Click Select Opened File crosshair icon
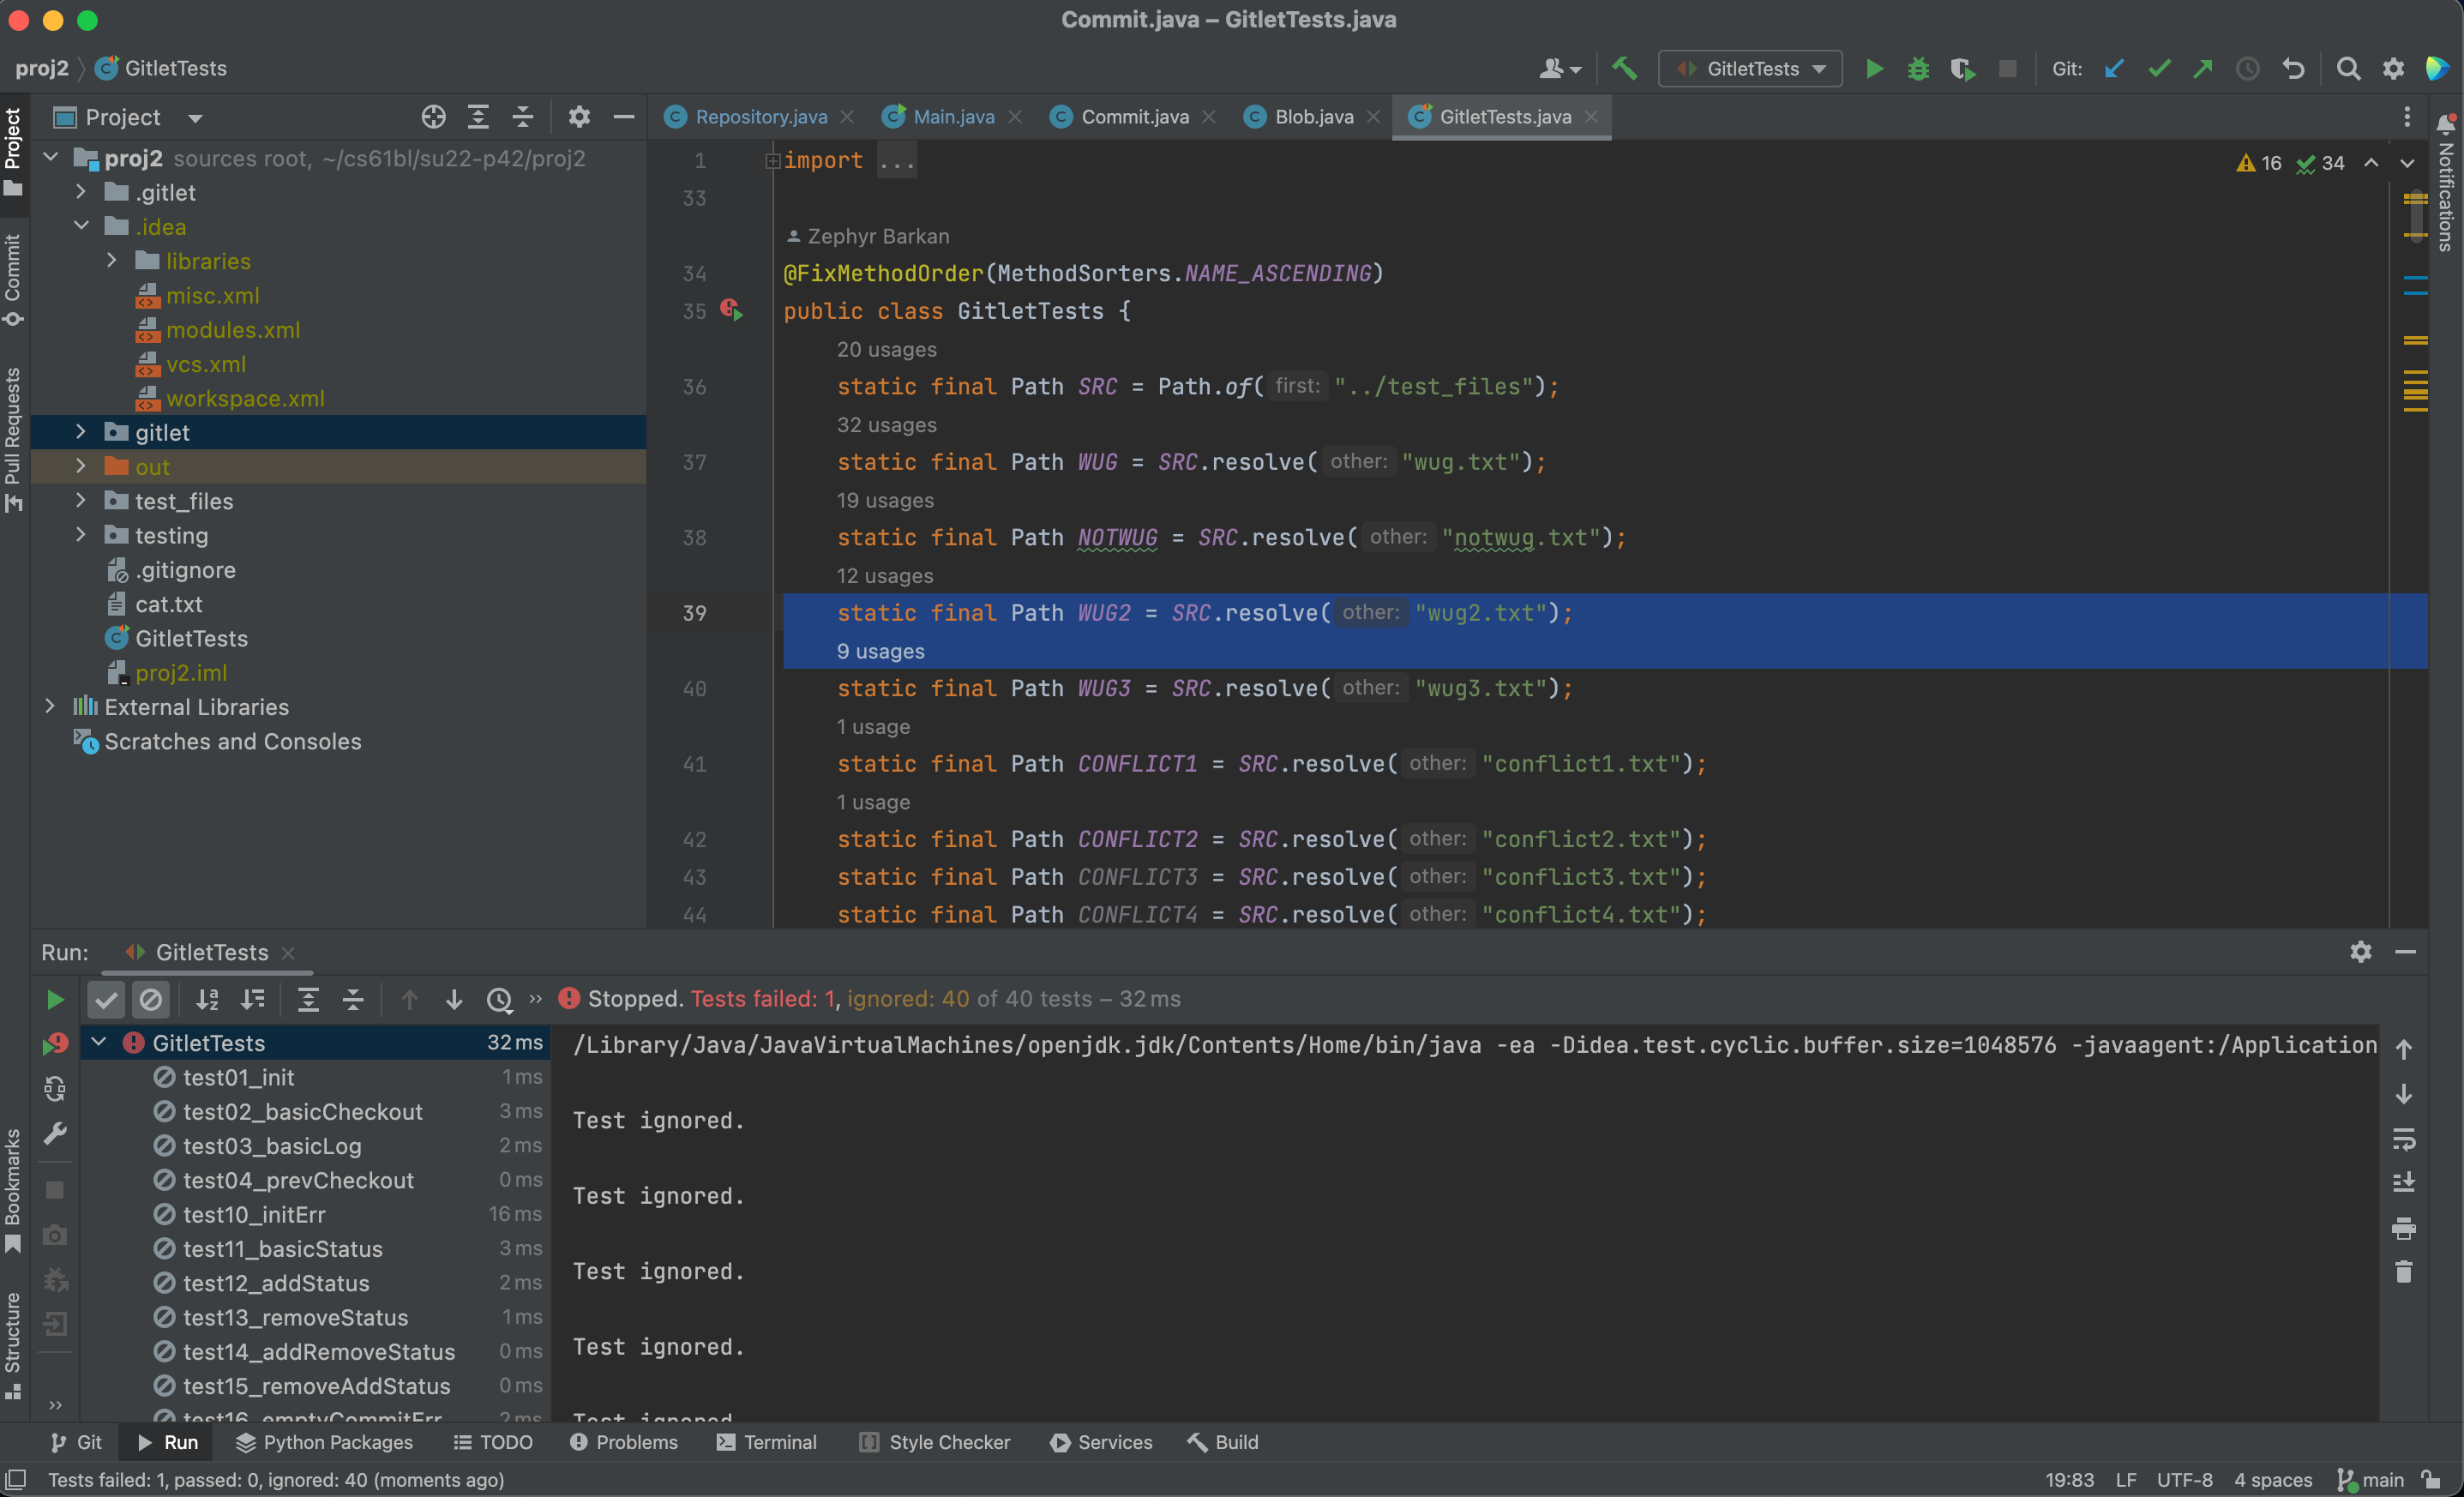The height and width of the screenshot is (1497, 2464). click(x=433, y=117)
